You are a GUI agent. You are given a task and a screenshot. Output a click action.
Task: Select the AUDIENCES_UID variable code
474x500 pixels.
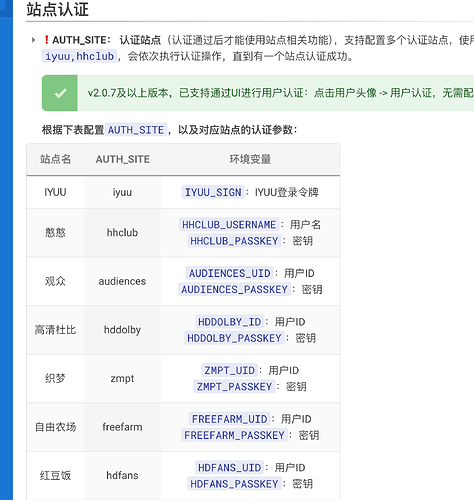[x=230, y=273]
